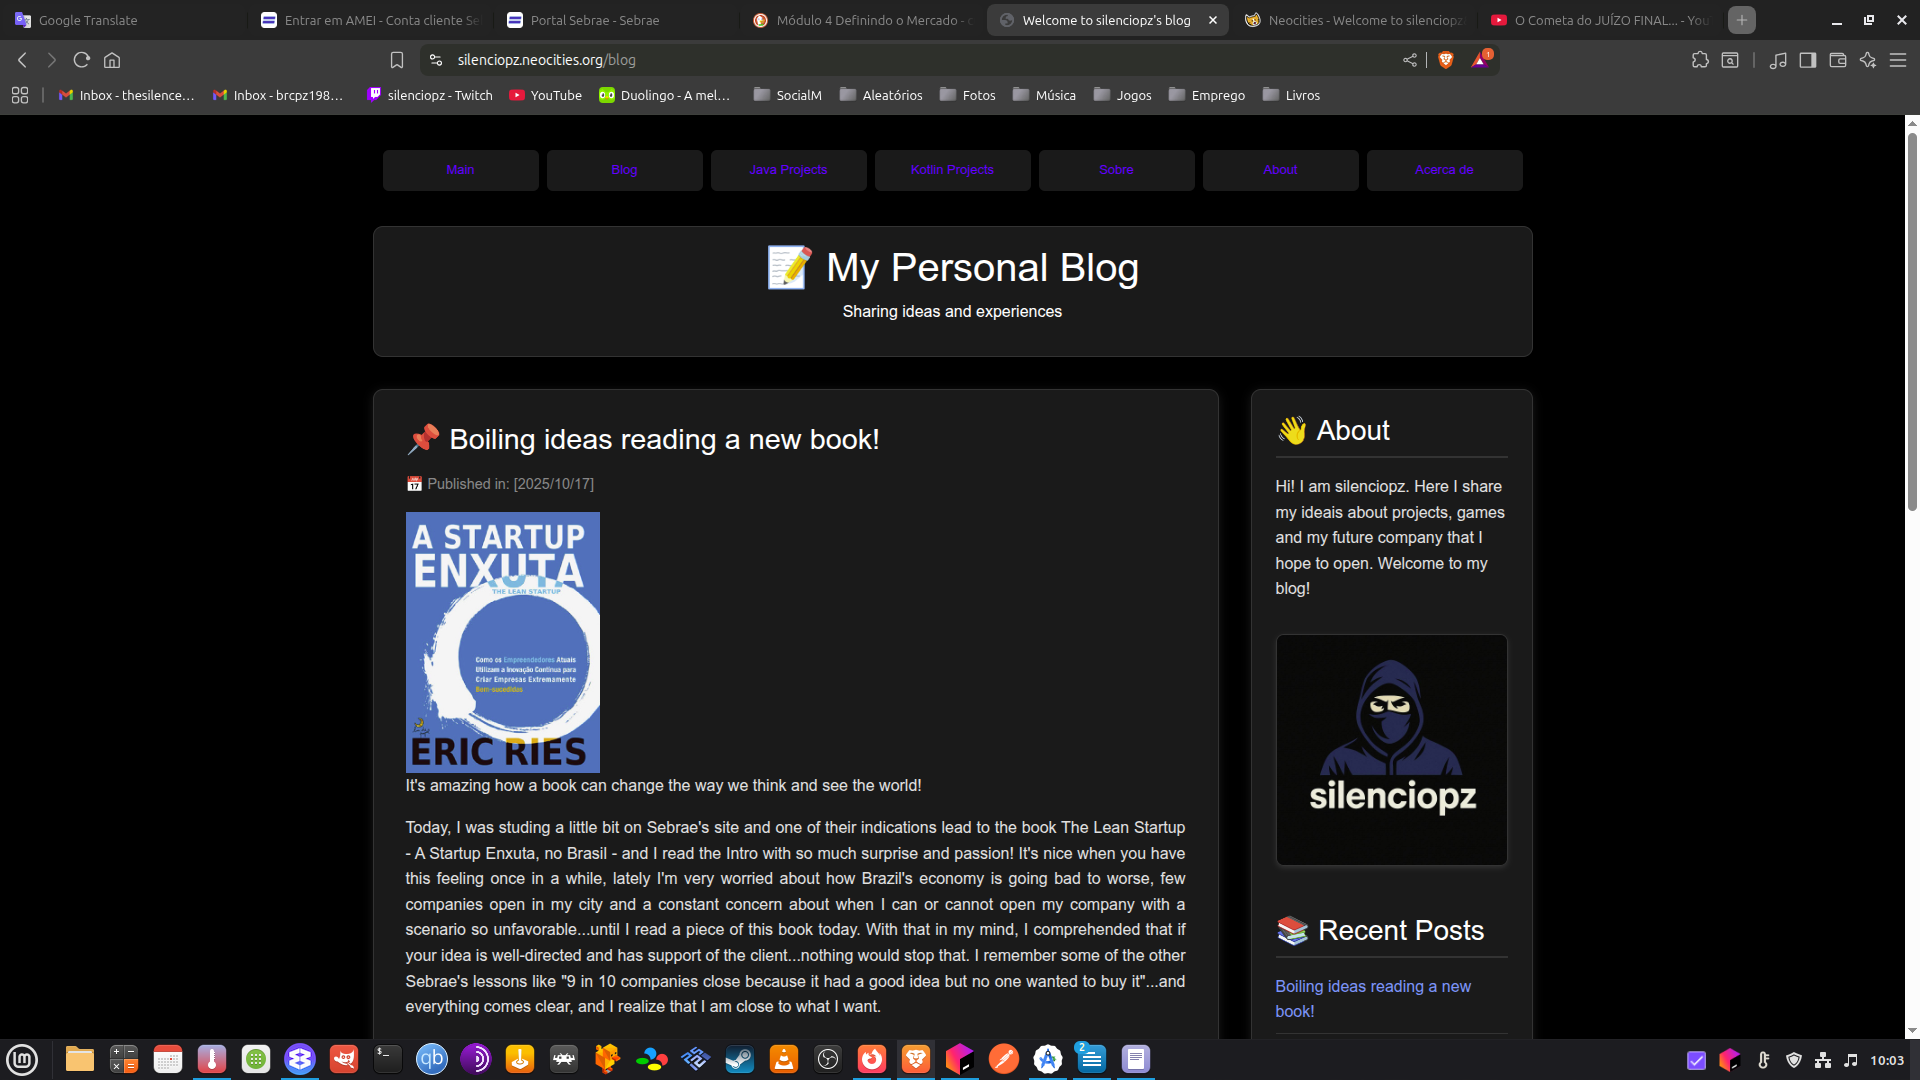
Task: Bookmark this page with bookmark icon
Action: 397,60
